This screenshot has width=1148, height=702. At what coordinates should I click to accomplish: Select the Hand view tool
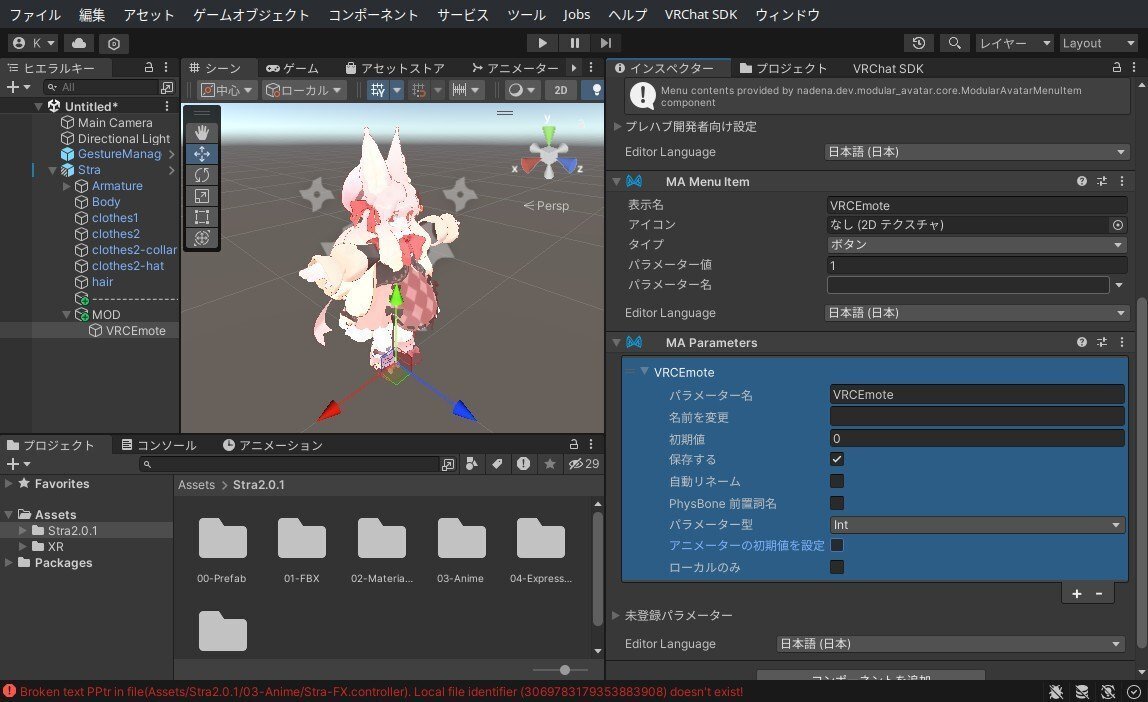click(201, 132)
